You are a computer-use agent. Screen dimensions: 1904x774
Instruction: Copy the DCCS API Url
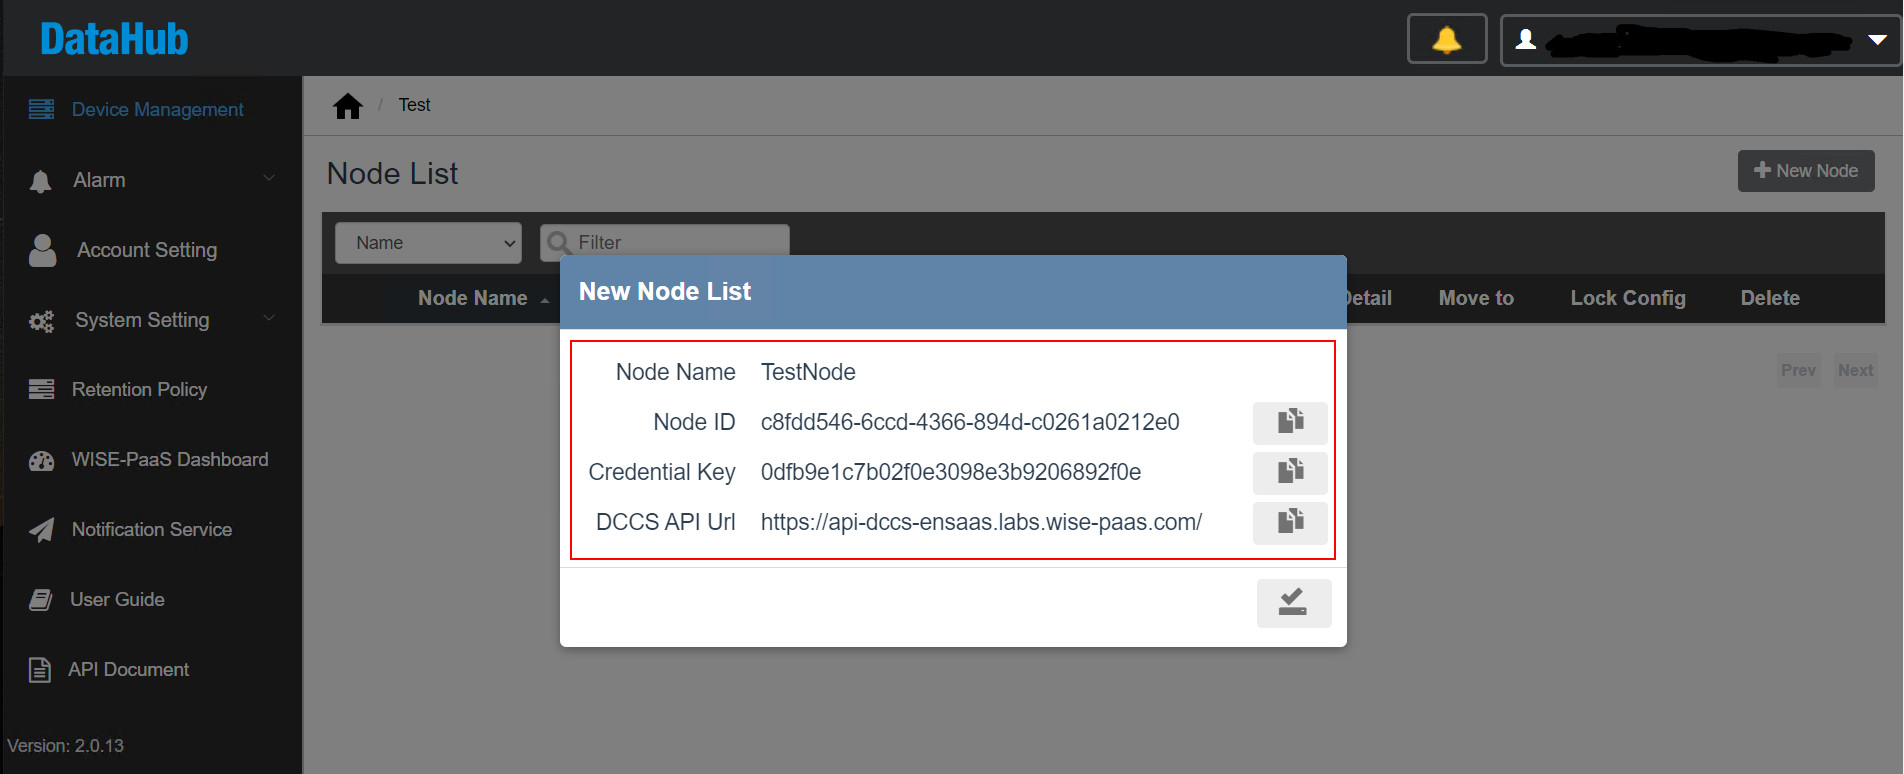coord(1290,522)
